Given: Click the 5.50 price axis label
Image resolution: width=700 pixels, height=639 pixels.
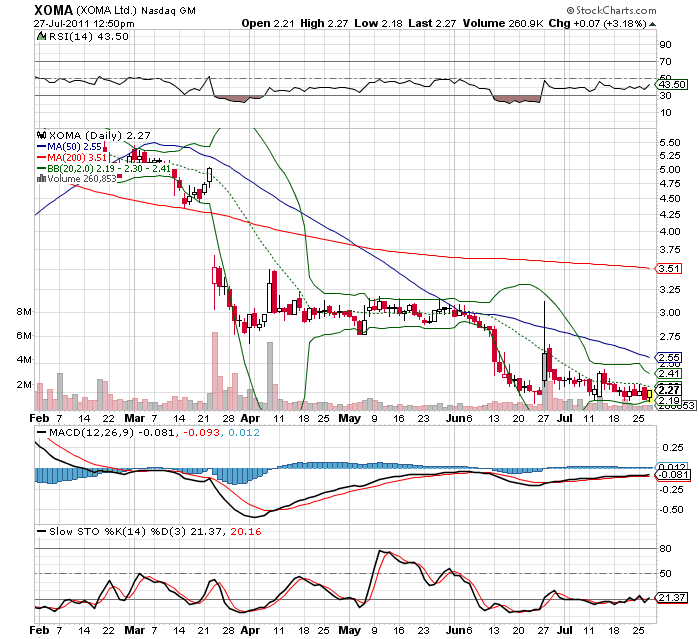Looking at the screenshot, I should coord(670,142).
